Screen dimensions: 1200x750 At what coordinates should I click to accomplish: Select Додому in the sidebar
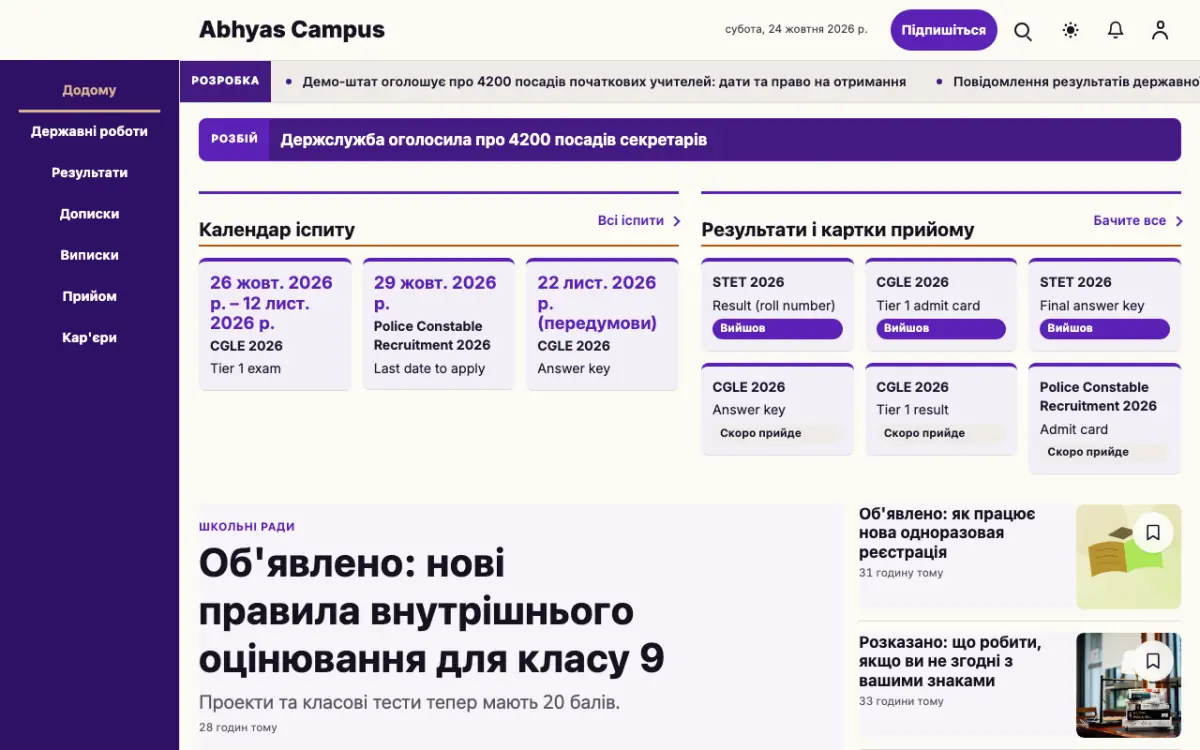click(90, 90)
